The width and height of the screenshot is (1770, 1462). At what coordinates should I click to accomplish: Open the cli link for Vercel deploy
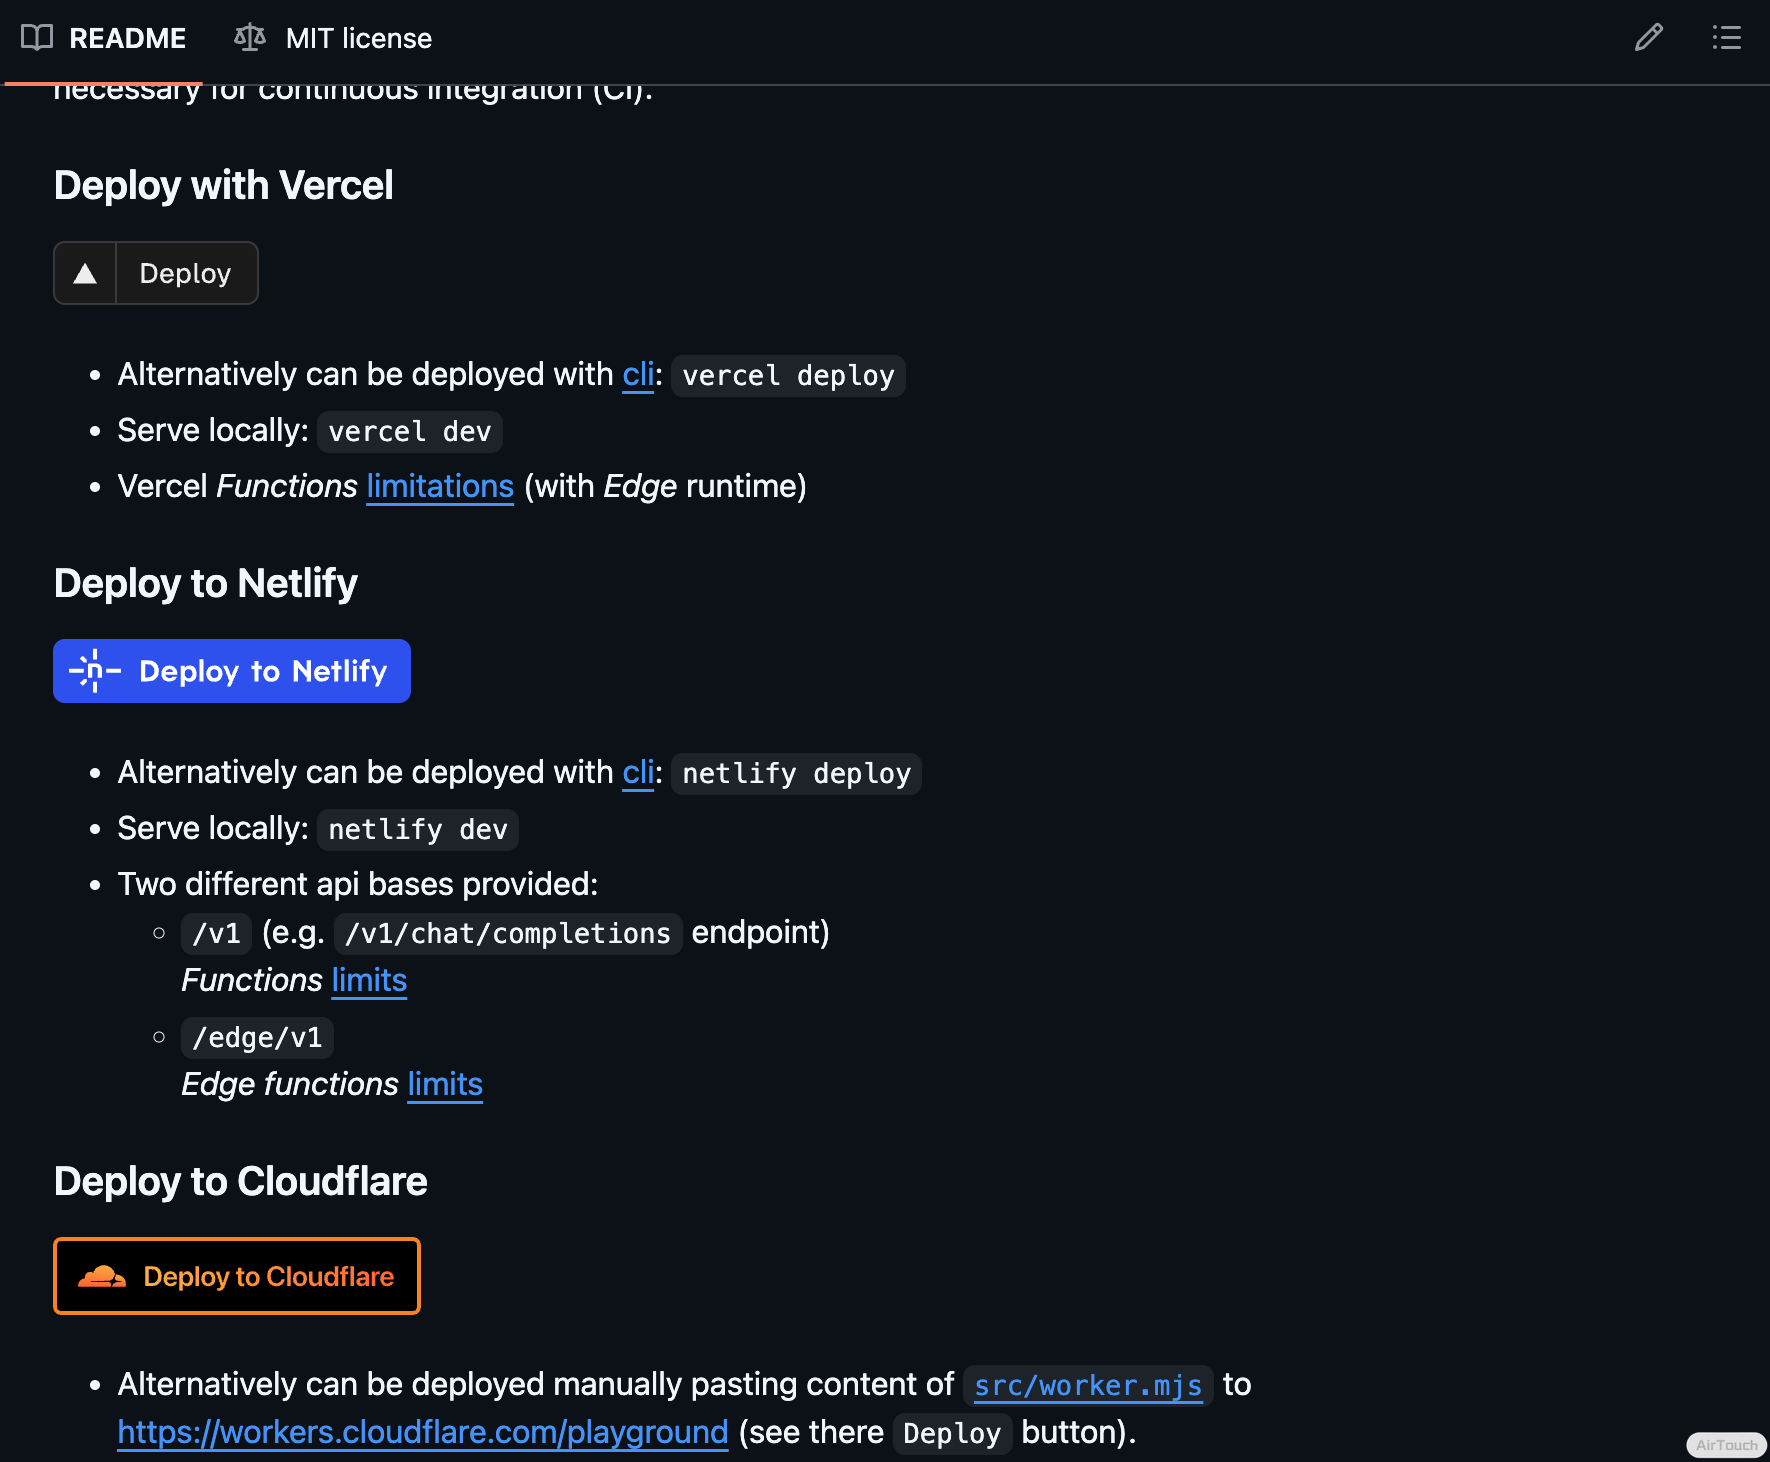click(x=638, y=375)
